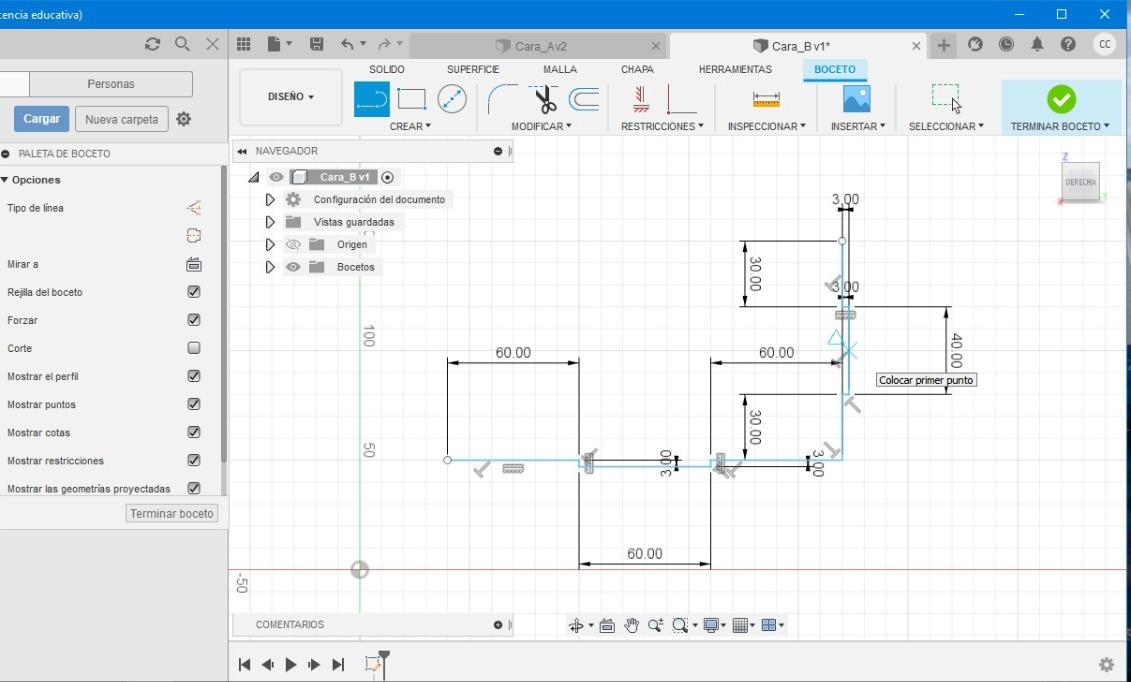Search in the data panel
This screenshot has height=682, width=1131.
pos(182,45)
